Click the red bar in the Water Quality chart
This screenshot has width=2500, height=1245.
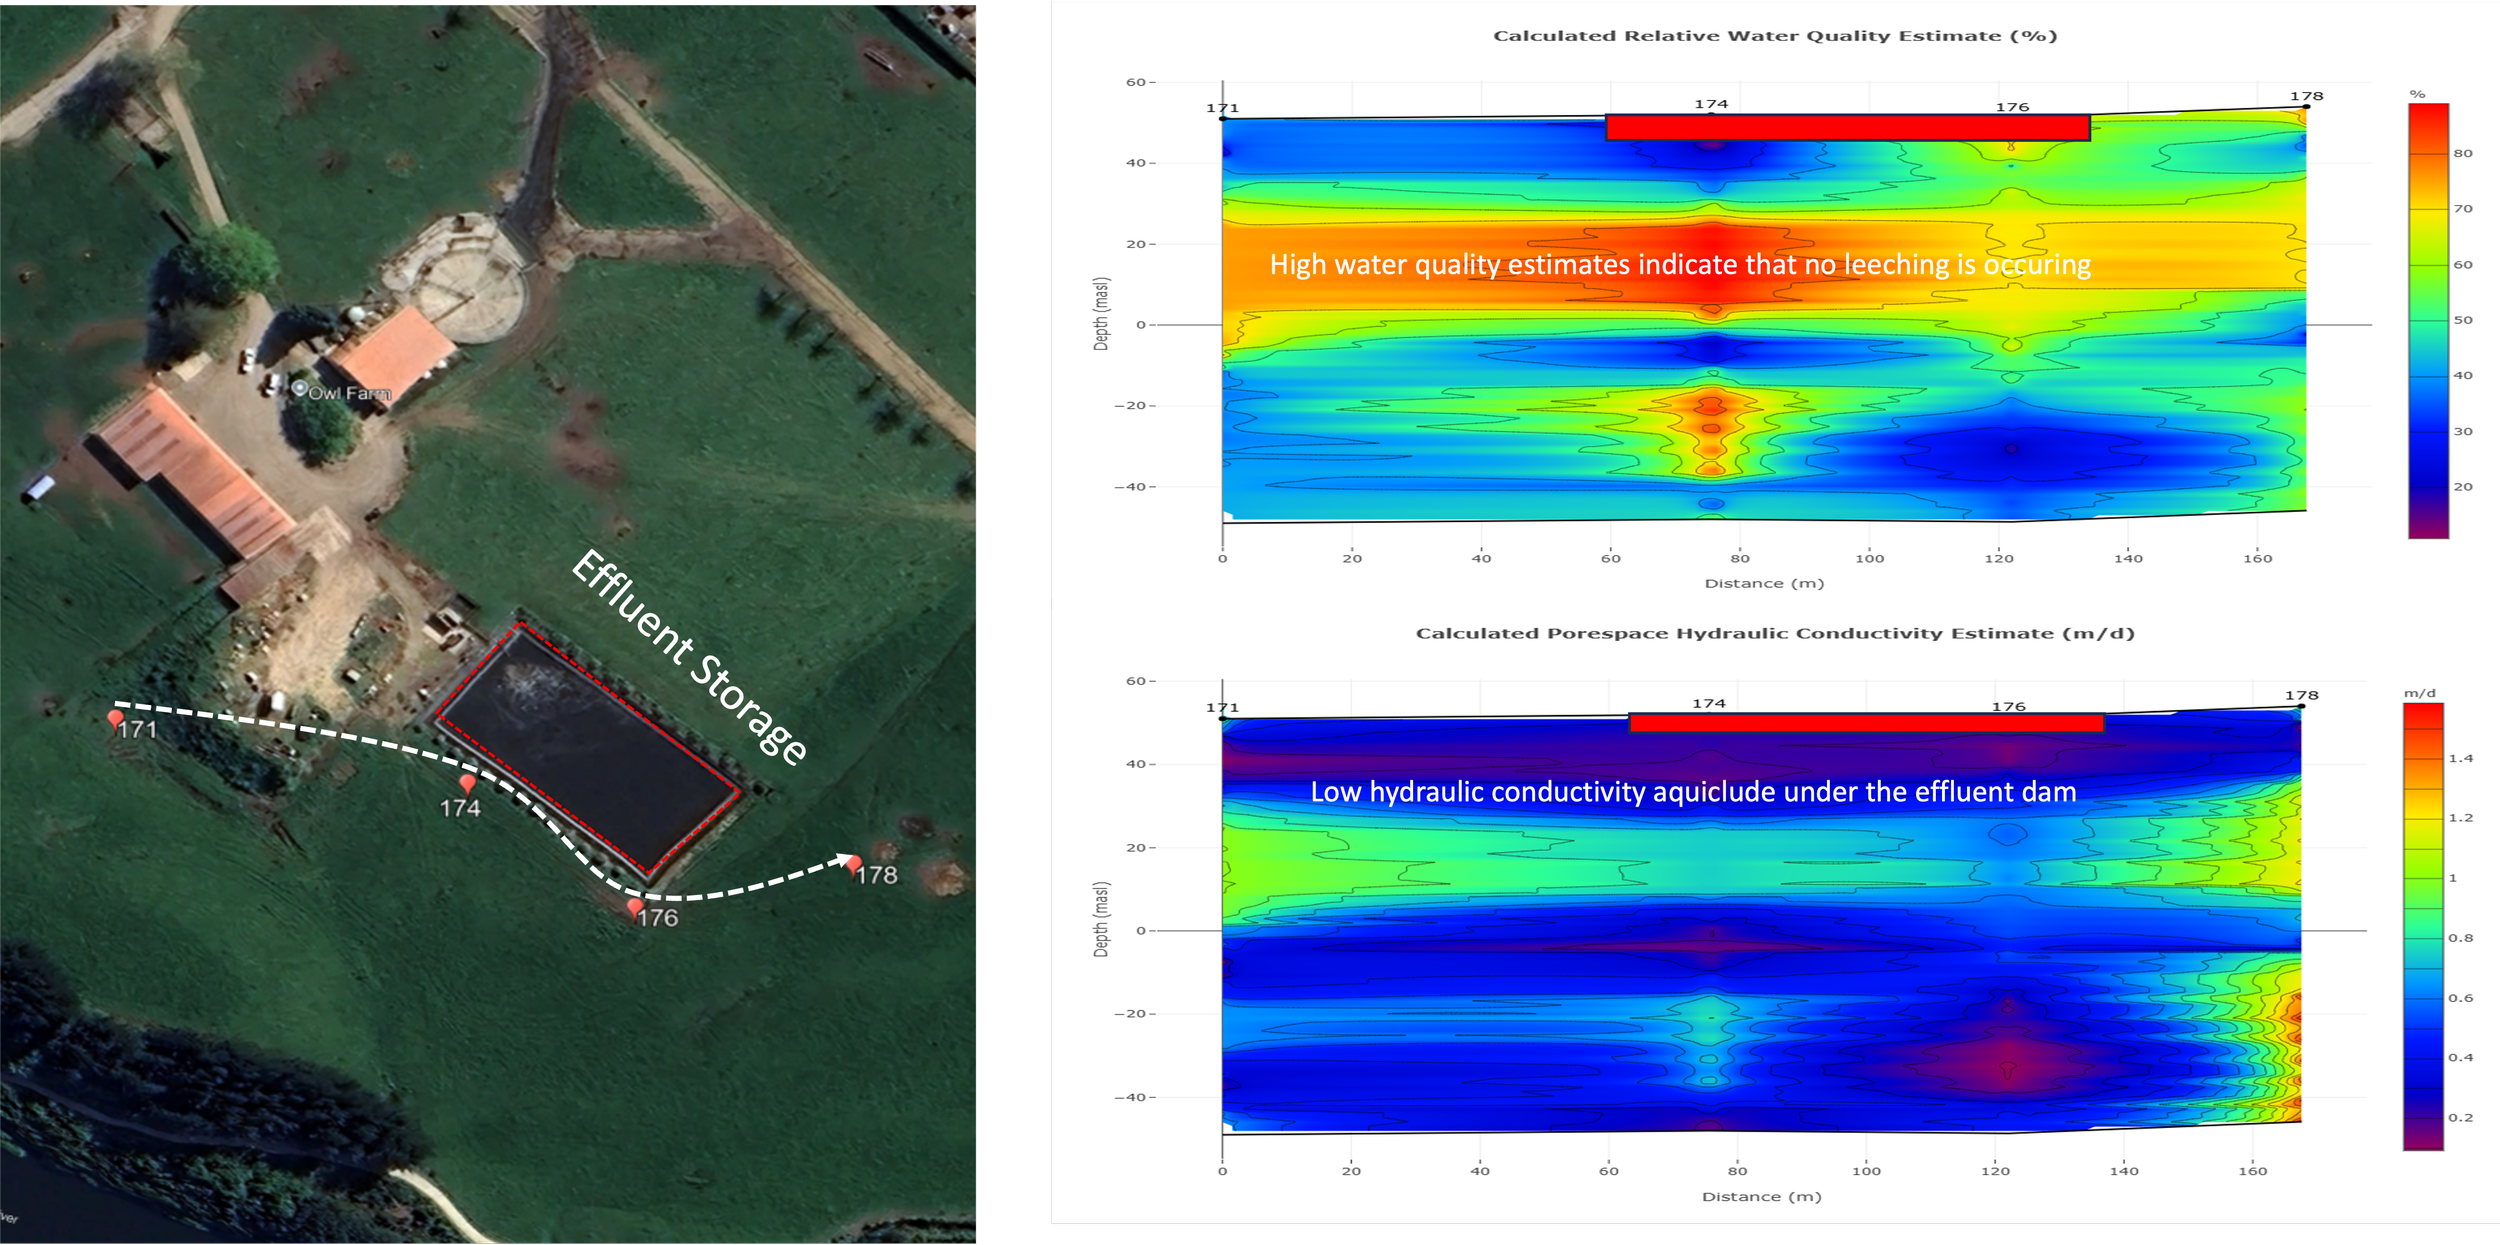point(1847,127)
